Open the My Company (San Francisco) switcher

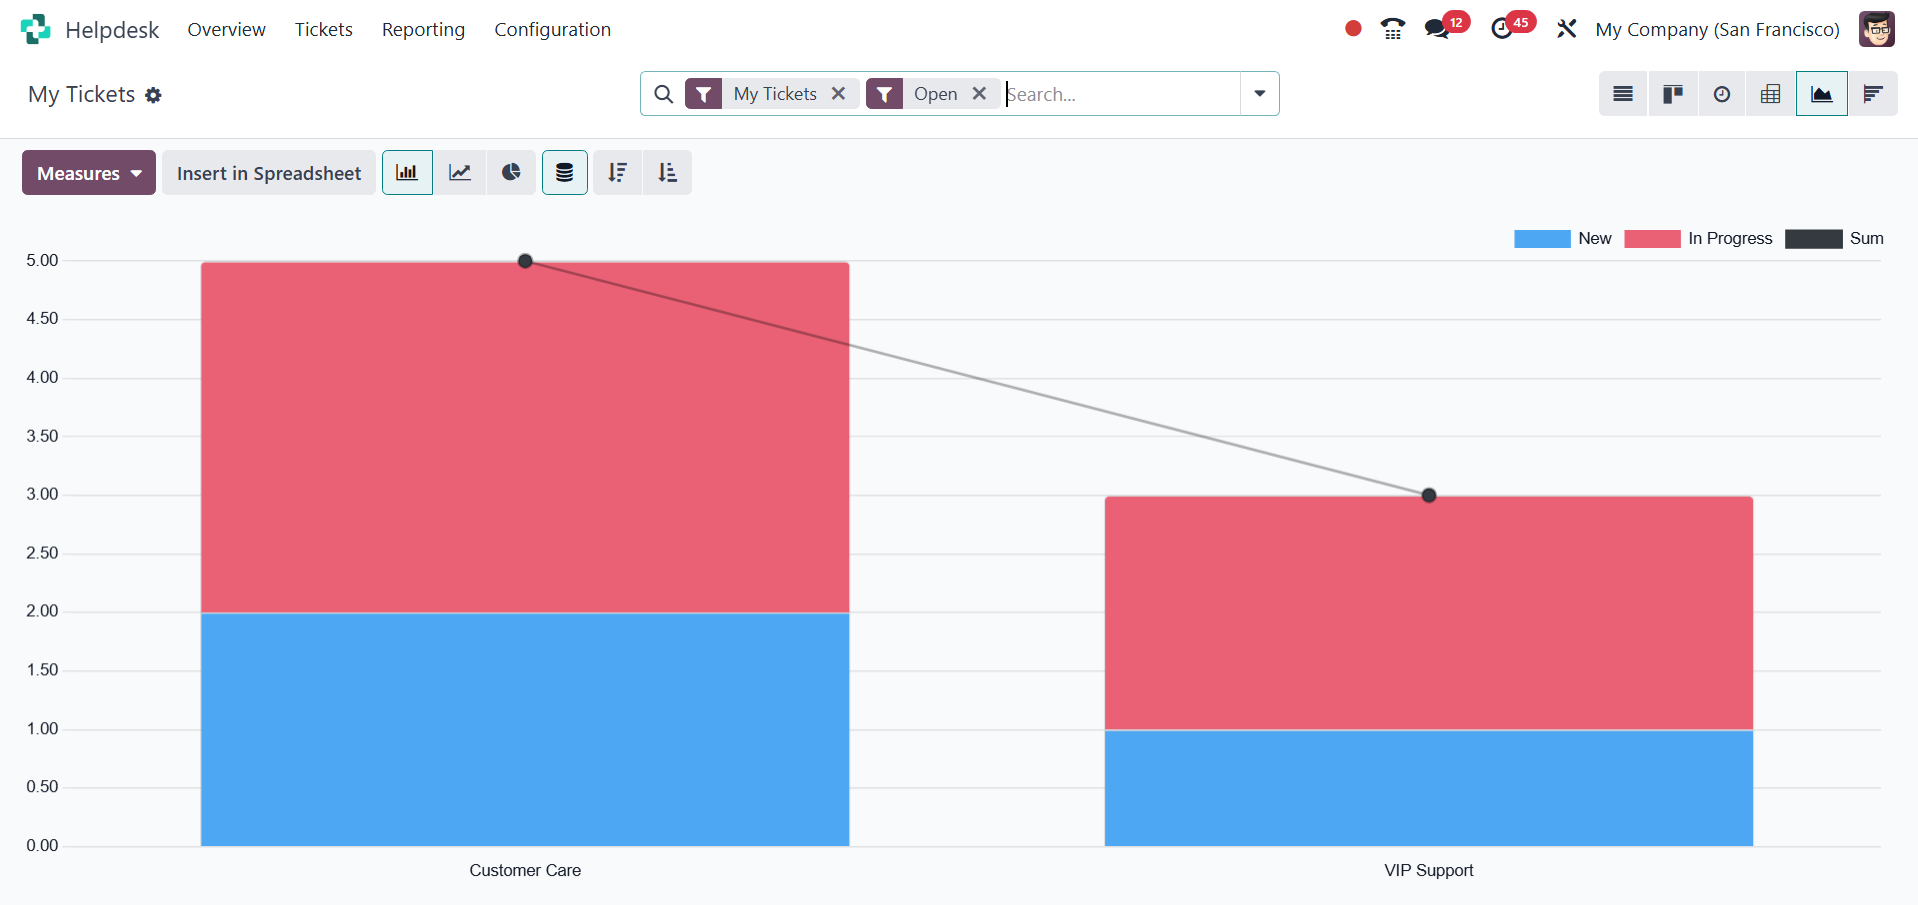pyautogui.click(x=1718, y=30)
